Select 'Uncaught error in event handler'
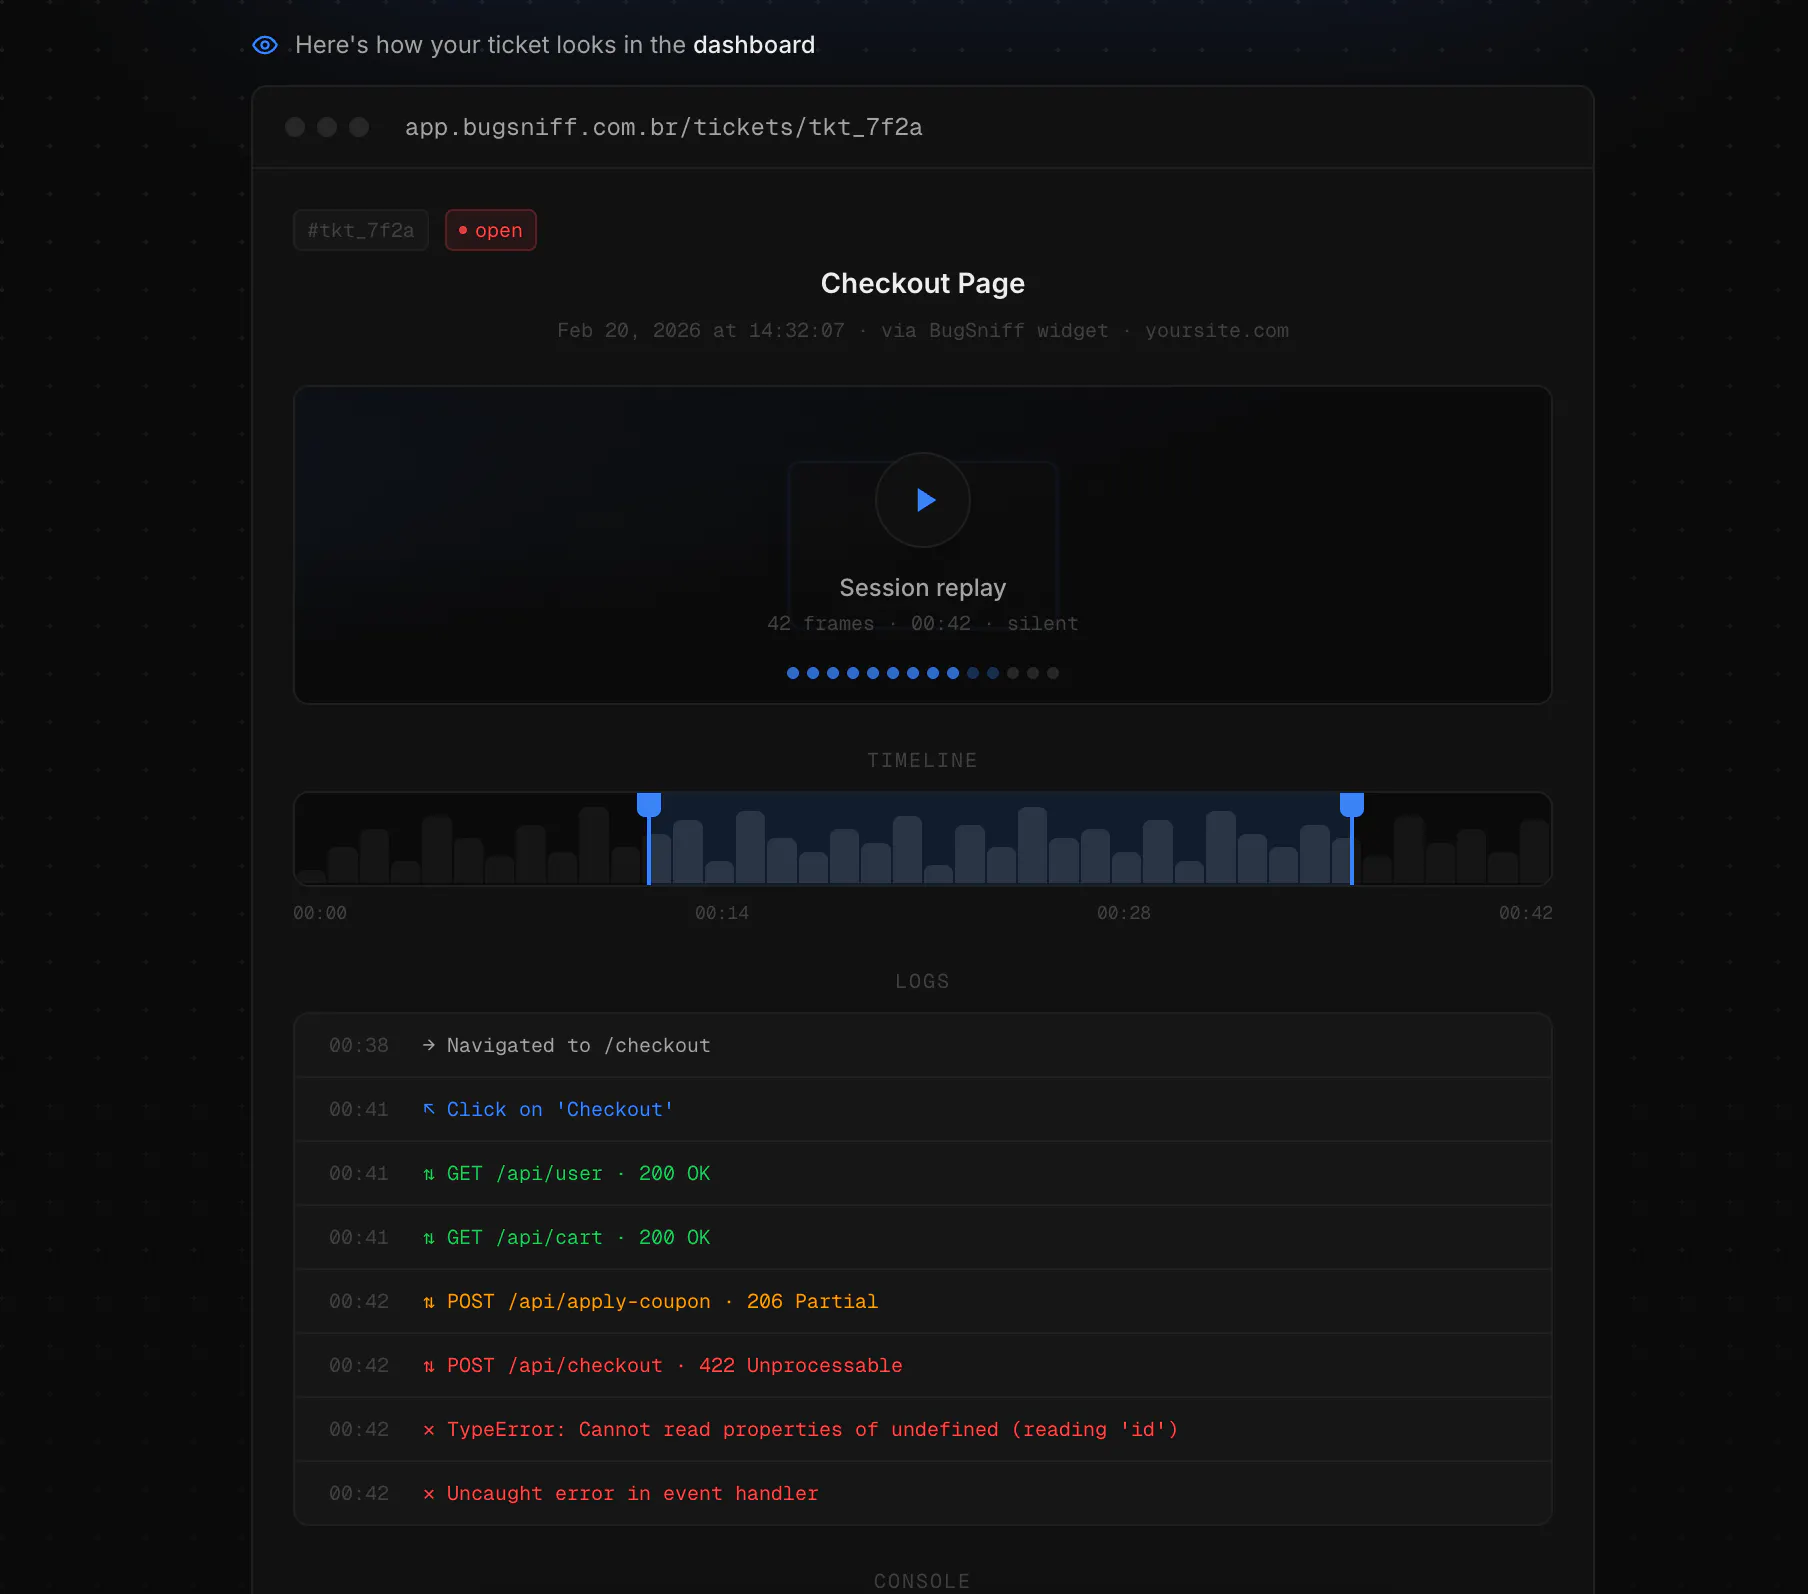1808x1594 pixels. click(632, 1493)
